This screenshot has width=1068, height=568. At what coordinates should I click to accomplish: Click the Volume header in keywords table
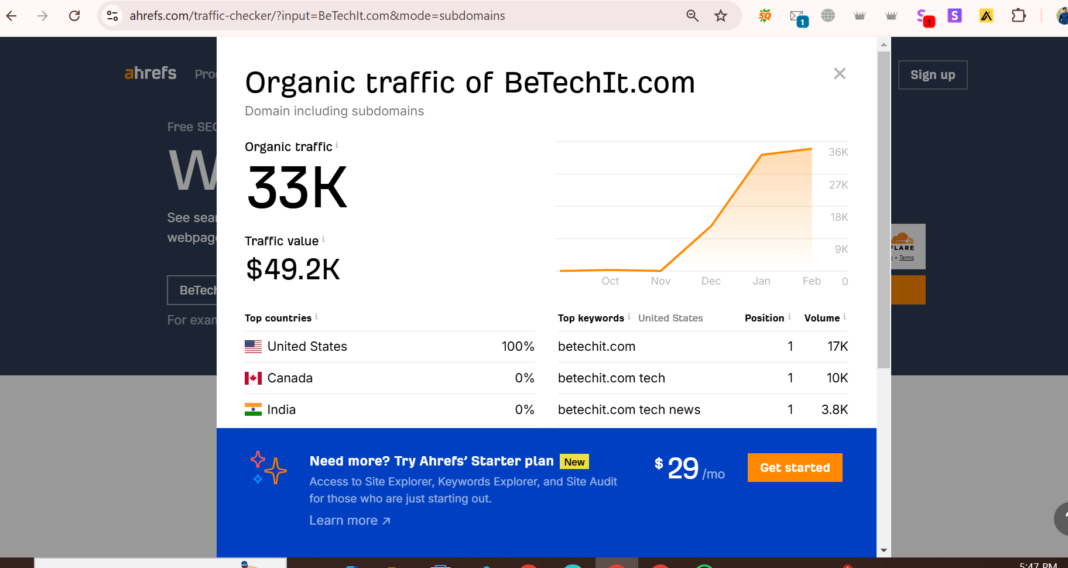(x=821, y=318)
